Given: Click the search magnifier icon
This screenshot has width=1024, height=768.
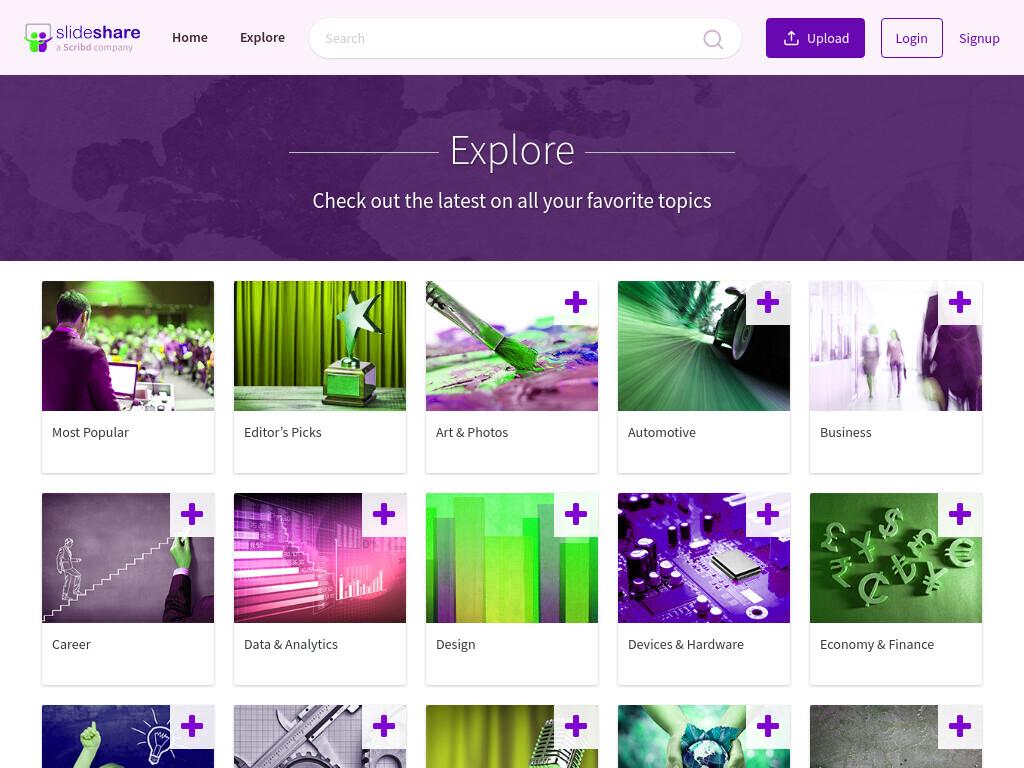Looking at the screenshot, I should (712, 39).
